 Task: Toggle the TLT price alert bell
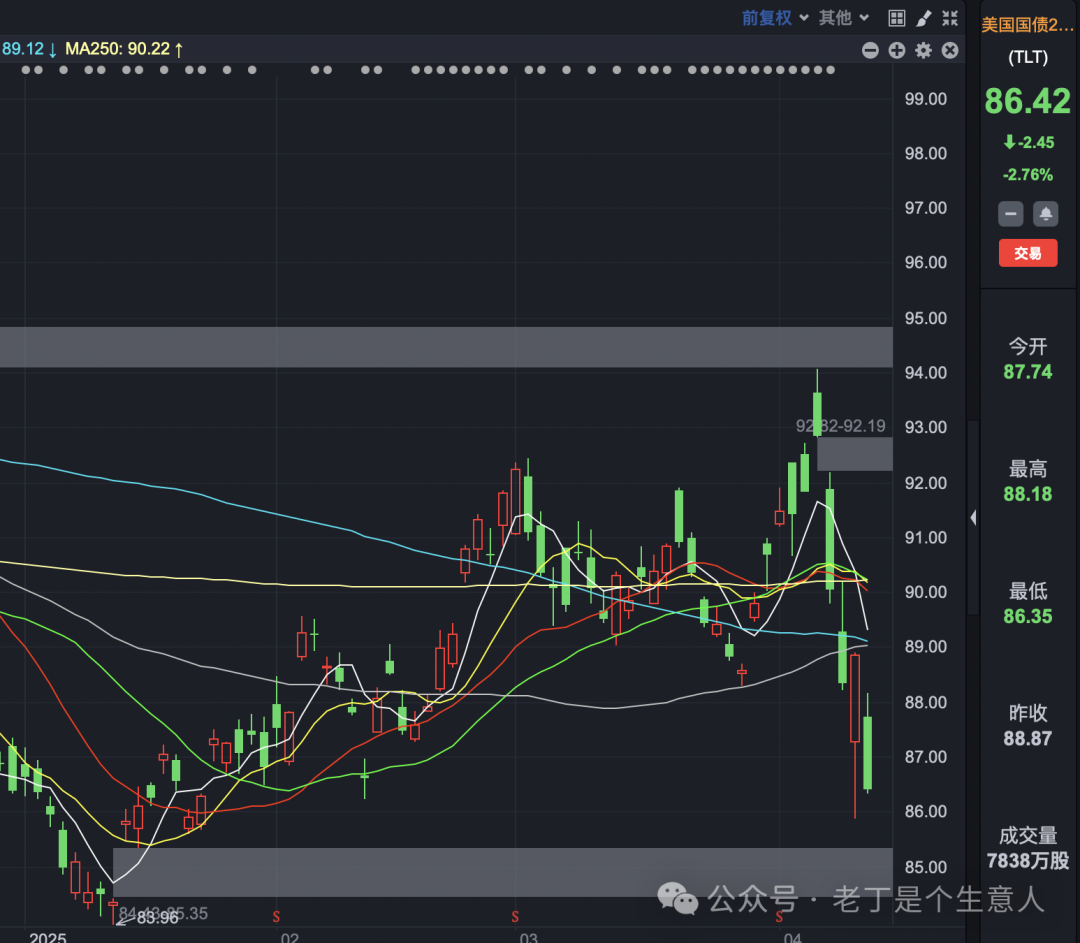(x=1046, y=213)
